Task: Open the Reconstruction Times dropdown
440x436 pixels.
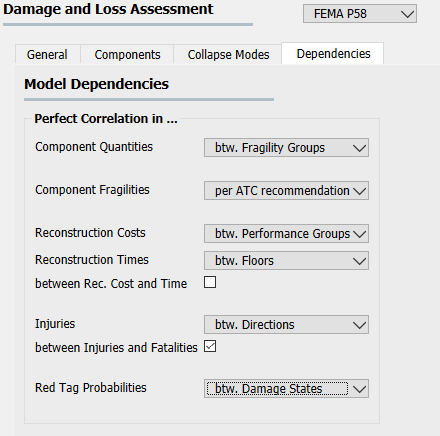Action: tap(286, 261)
